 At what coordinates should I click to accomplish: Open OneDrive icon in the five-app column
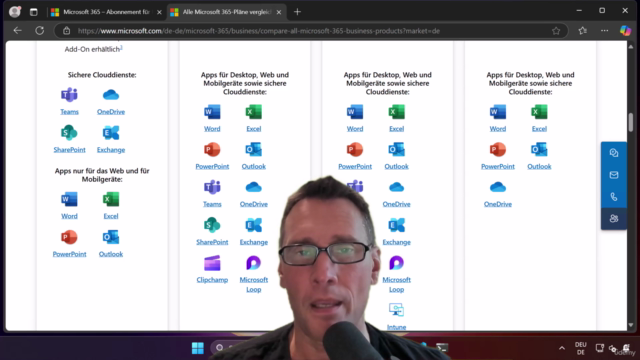pyautogui.click(x=498, y=187)
